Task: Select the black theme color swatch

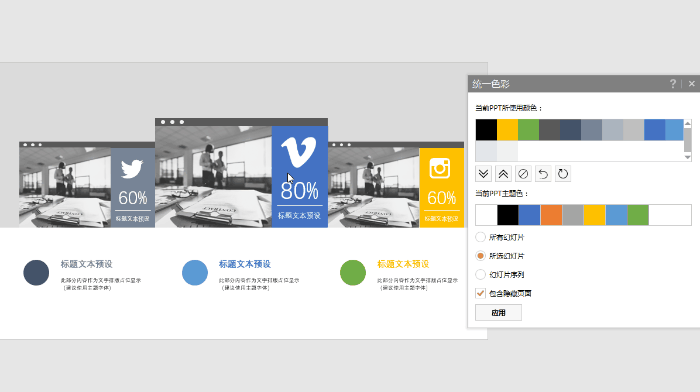Action: (508, 215)
